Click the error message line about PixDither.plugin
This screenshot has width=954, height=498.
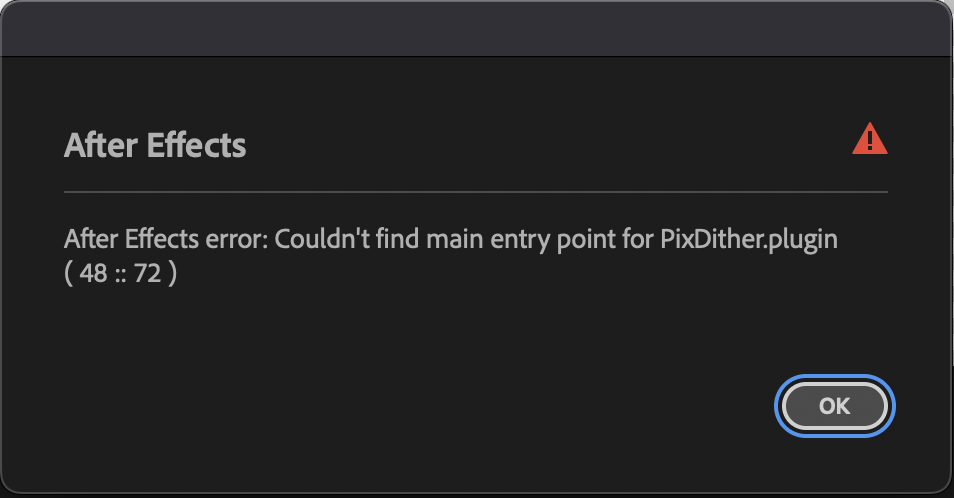[451, 240]
